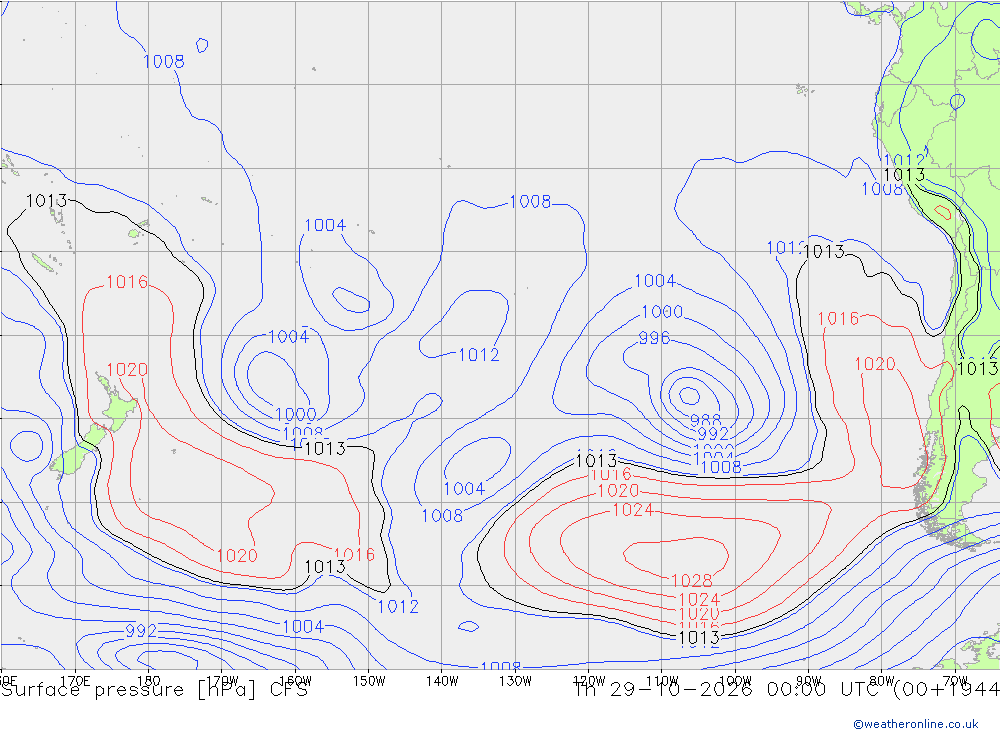Viewport: 1000px width, 733px height.
Task: Click the 90W longitude label
Action: (x=809, y=681)
